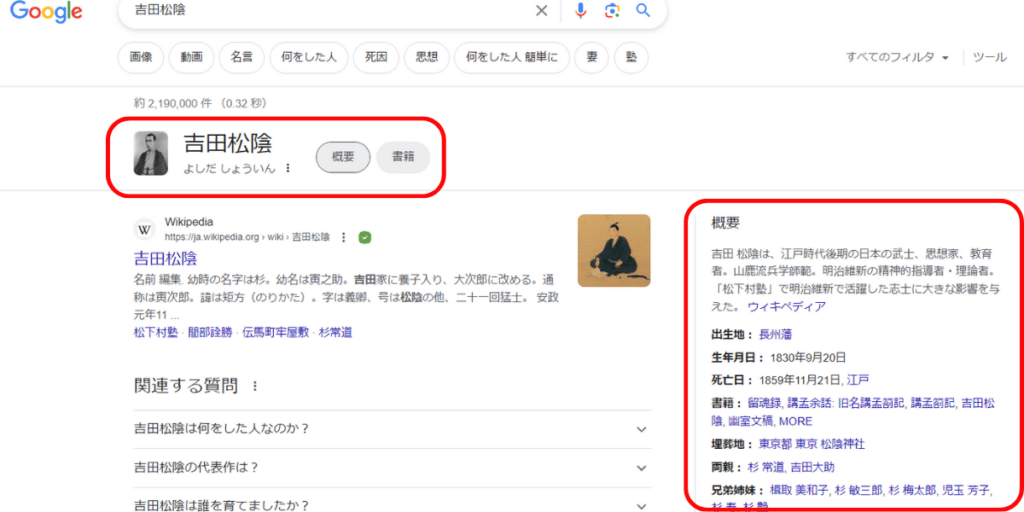This screenshot has width=1024, height=512.
Task: Expand 吉田松陰は誰を育てましたか？ question
Action: (x=392, y=505)
